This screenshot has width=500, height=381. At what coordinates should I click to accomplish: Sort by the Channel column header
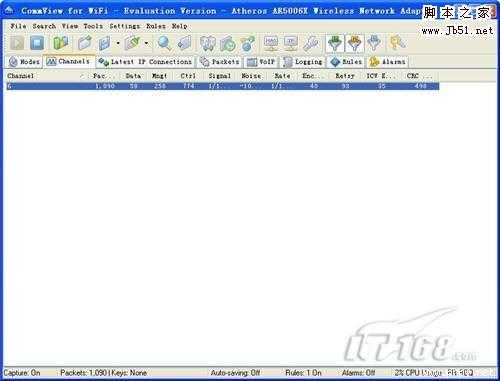click(46, 76)
